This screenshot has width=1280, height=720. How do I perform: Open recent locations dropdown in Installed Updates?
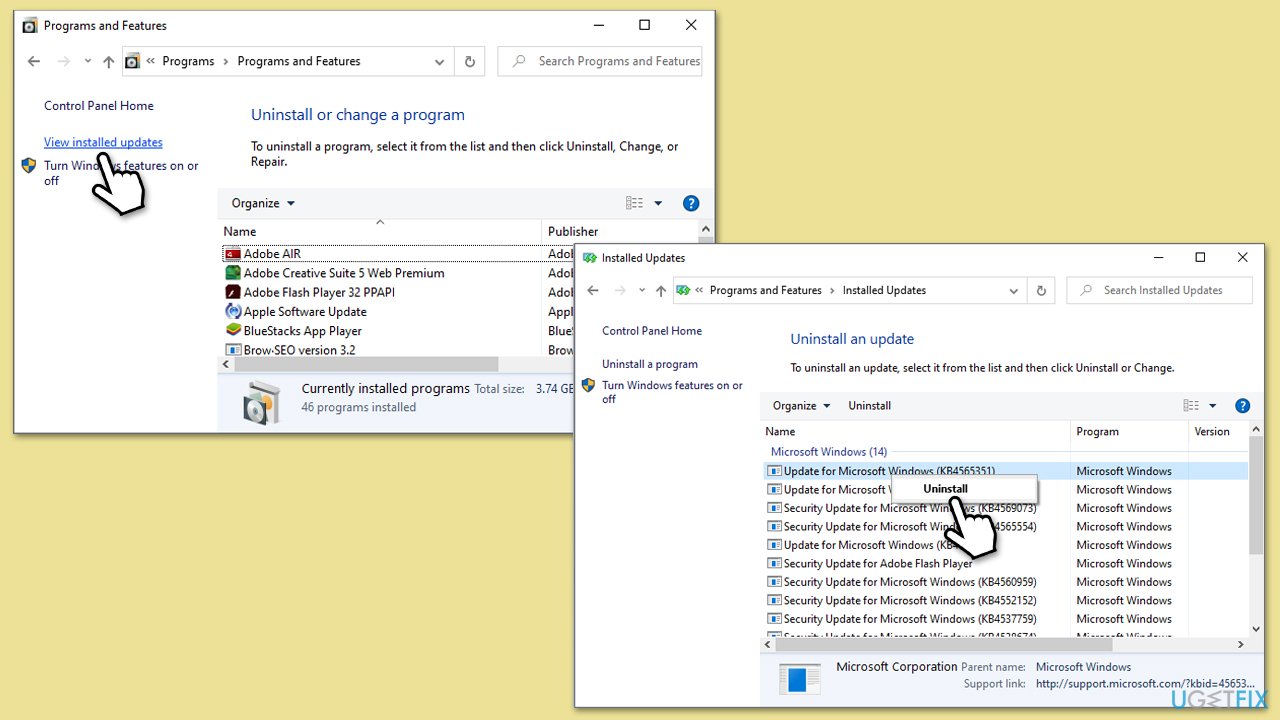[x=640, y=290]
